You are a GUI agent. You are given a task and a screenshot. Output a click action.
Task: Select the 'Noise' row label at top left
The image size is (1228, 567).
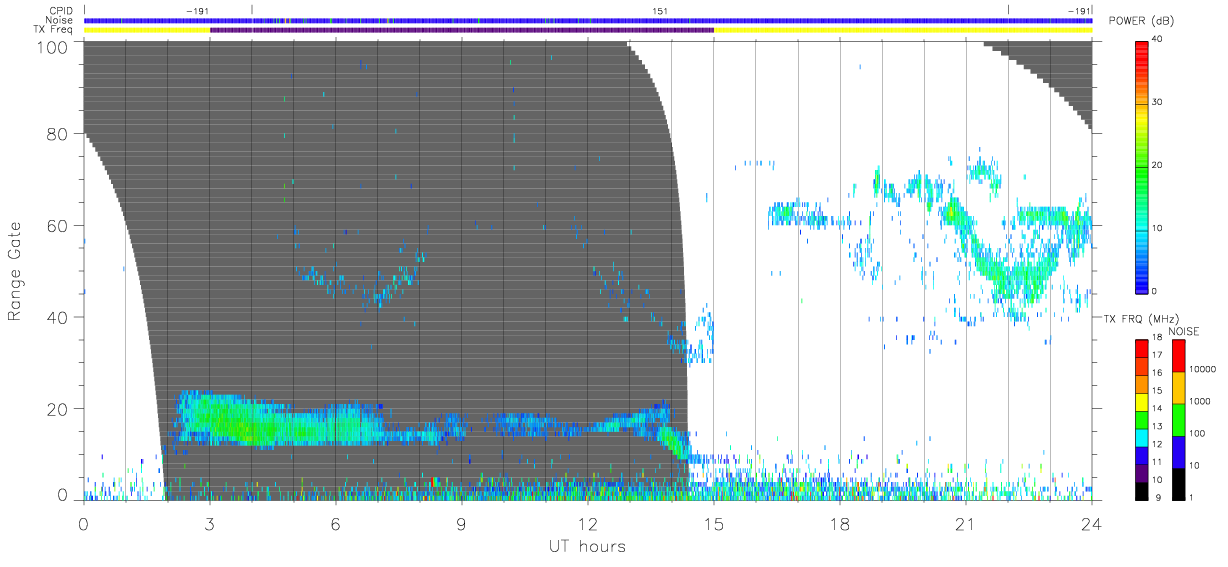(x=61, y=20)
